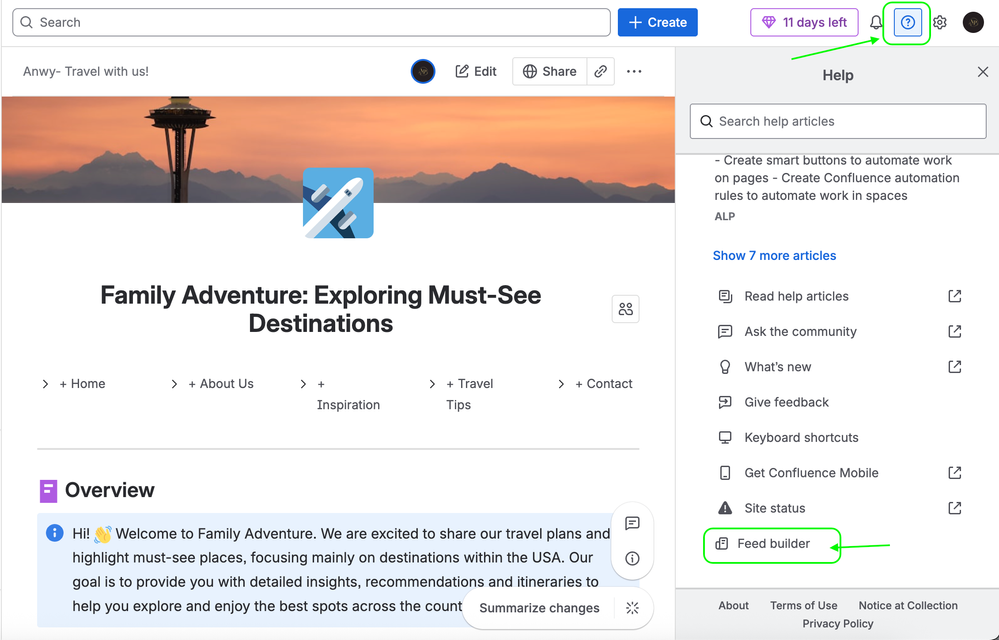Click the ALP label in help article
Viewport: 999px width, 640px height.
click(724, 217)
